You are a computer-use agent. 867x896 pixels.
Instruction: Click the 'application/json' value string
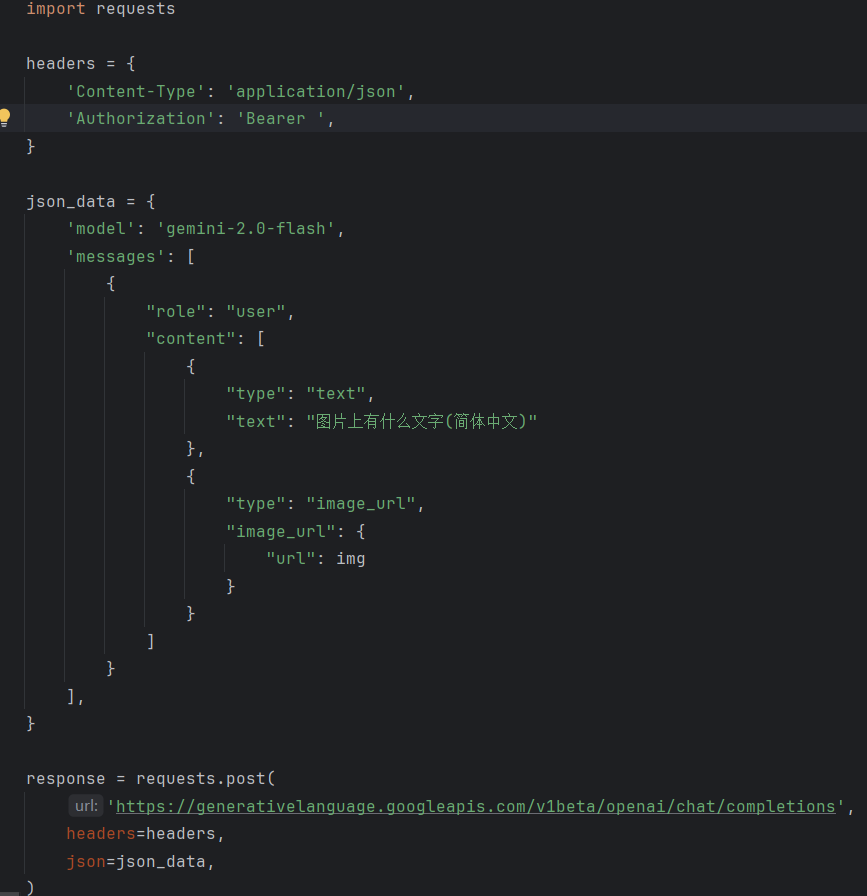click(x=315, y=91)
